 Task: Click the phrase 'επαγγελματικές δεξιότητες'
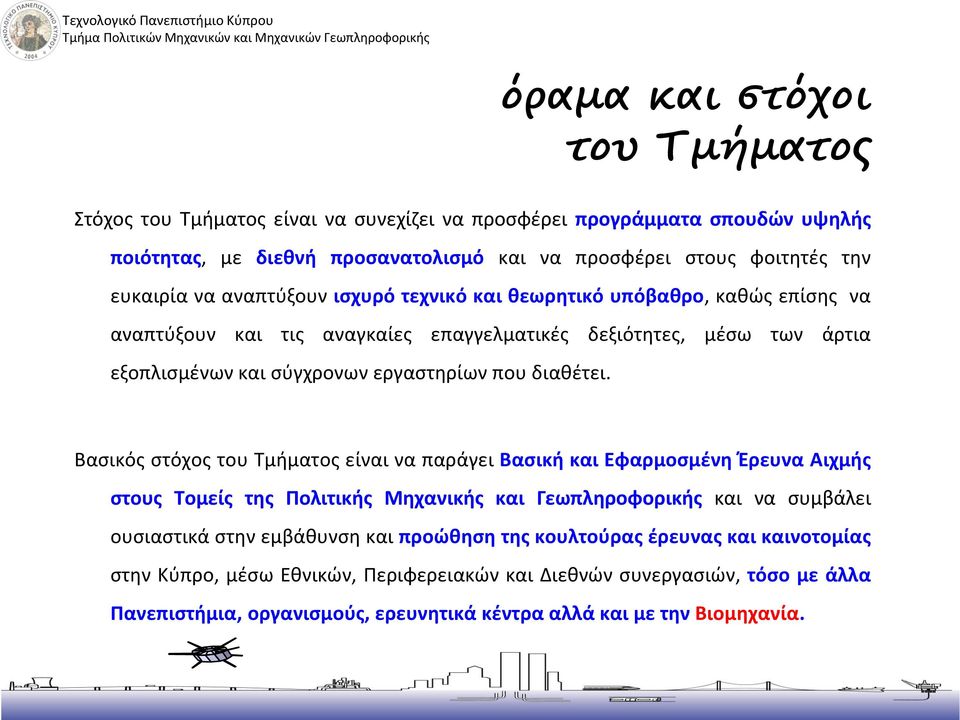point(557,335)
